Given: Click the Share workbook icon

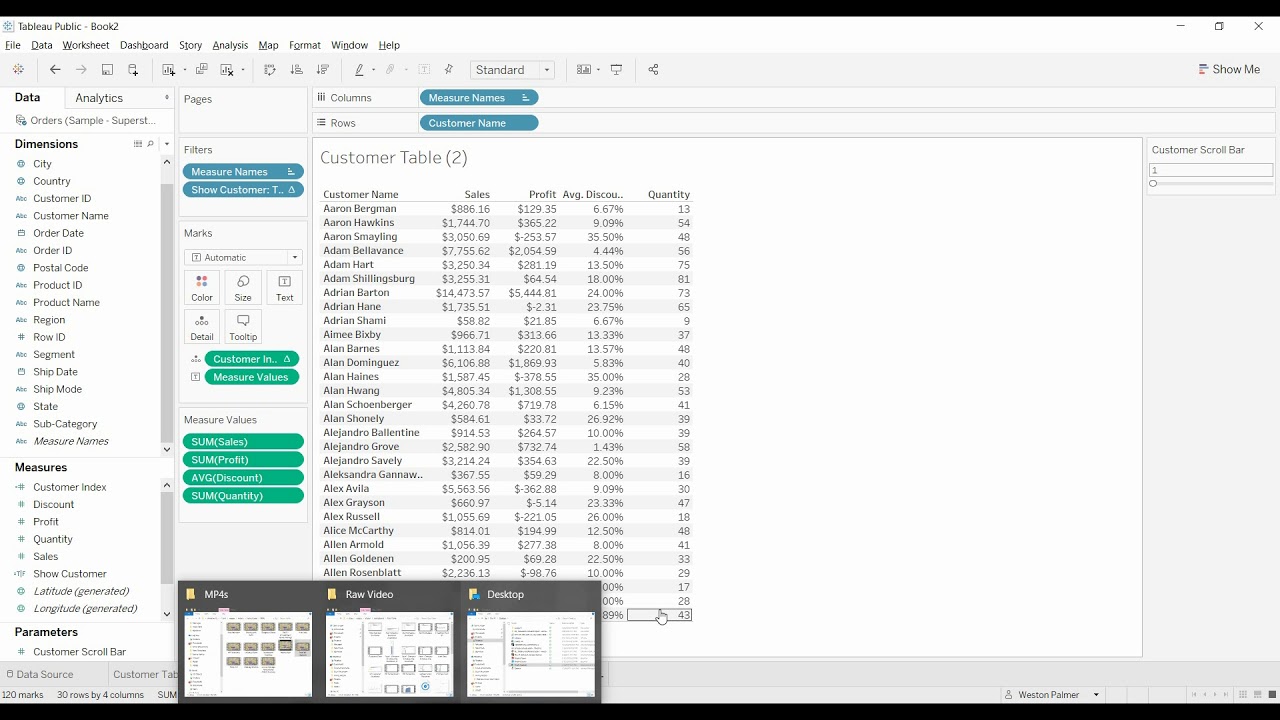Looking at the screenshot, I should click(x=653, y=70).
